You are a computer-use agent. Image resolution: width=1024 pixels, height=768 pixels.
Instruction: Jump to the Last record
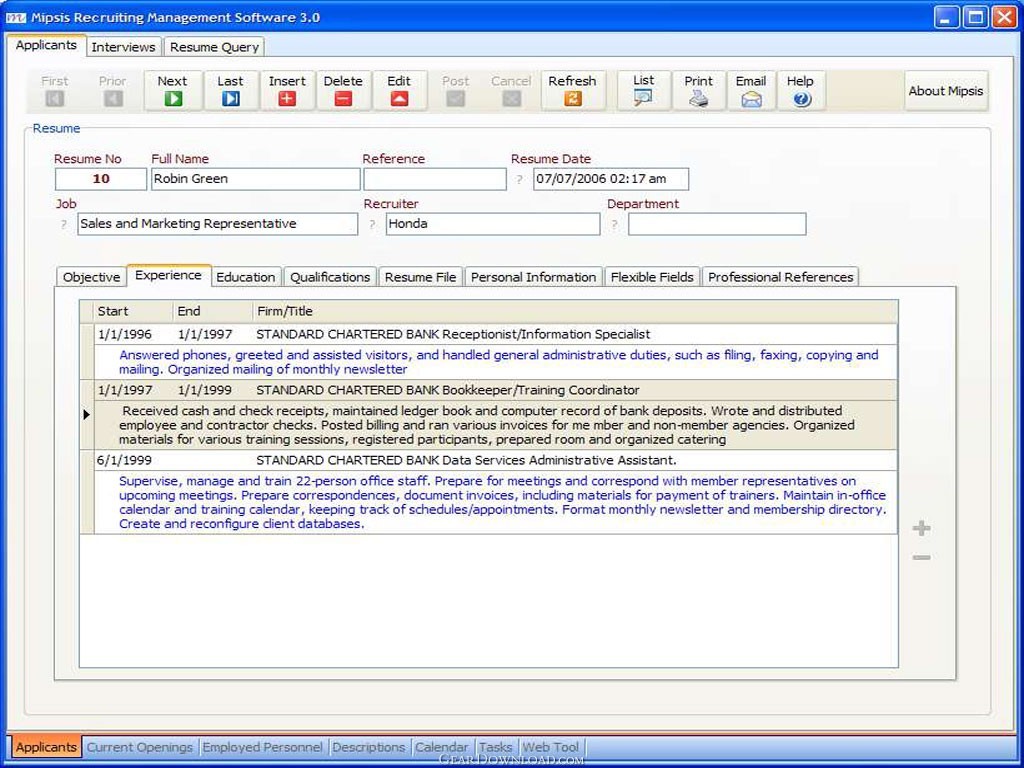230,90
